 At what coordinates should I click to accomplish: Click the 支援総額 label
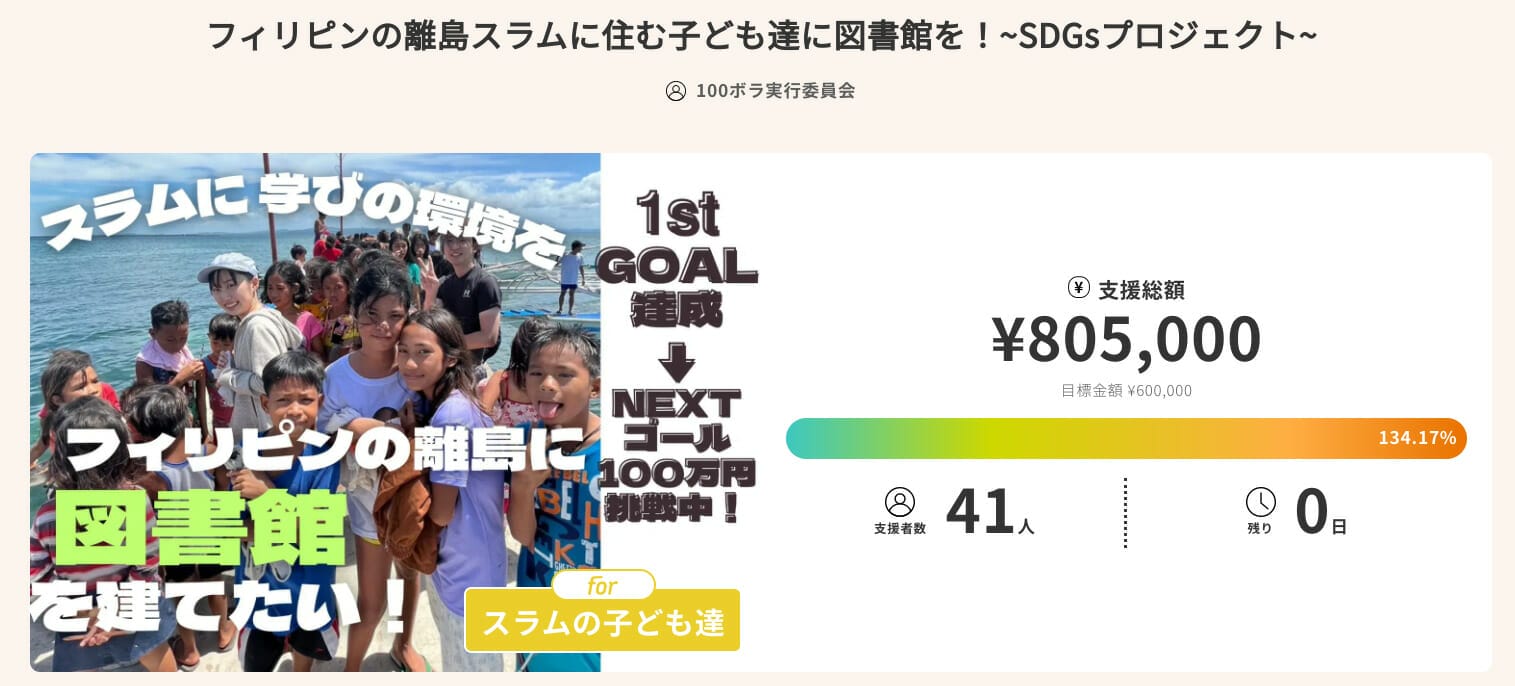point(1141,290)
